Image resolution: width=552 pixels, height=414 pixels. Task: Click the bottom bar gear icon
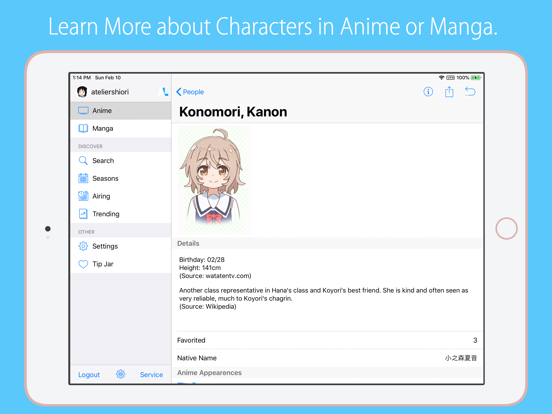tap(120, 374)
